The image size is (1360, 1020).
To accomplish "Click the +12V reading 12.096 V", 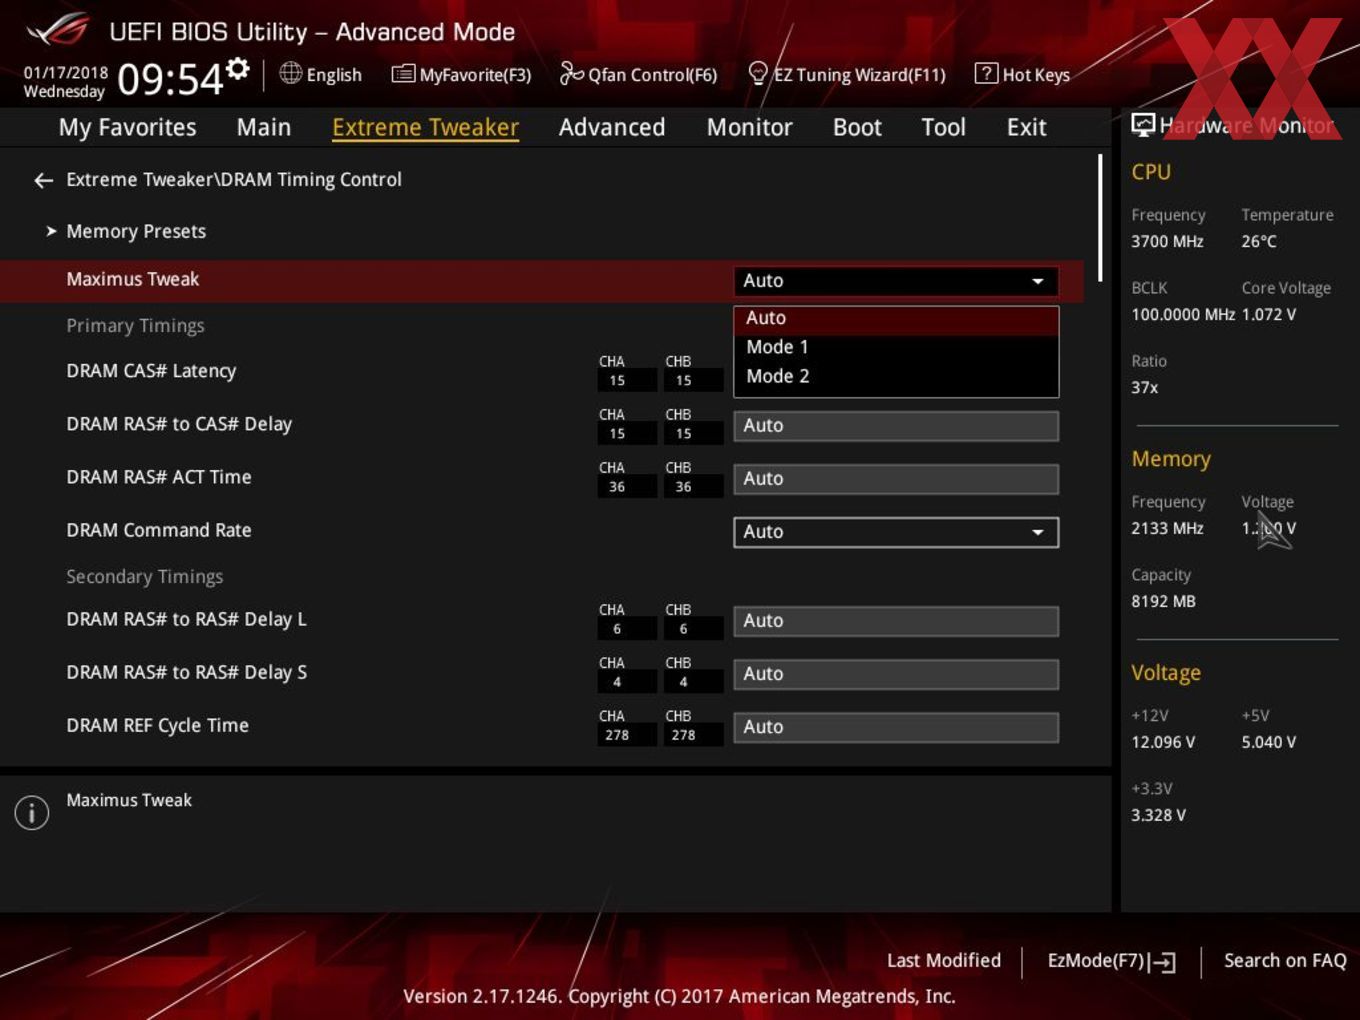I will point(1163,742).
